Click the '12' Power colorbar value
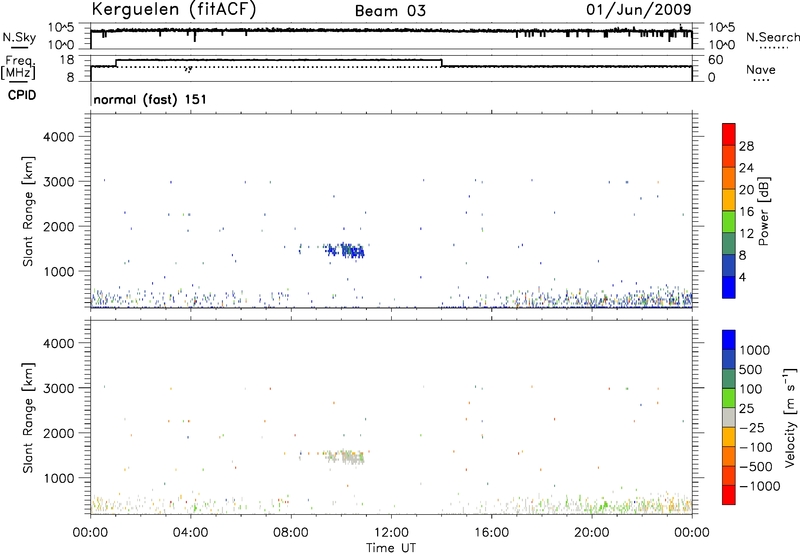 746,234
